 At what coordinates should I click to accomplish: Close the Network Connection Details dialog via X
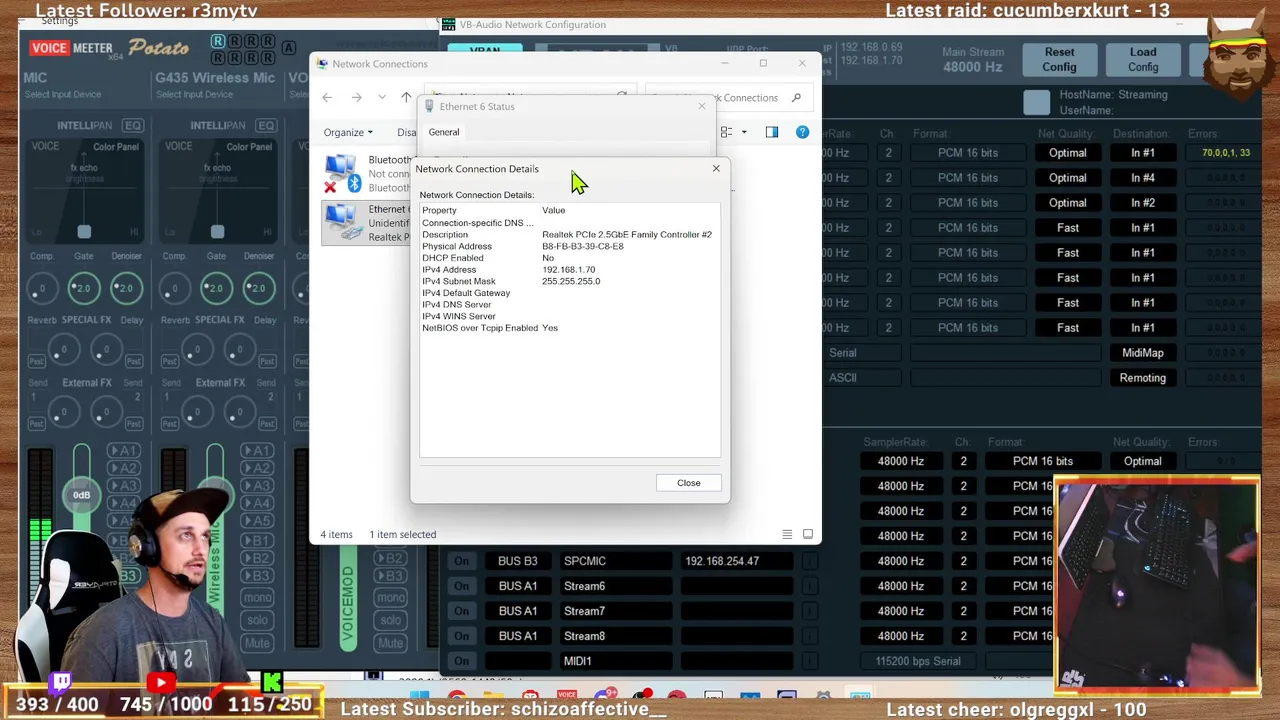click(716, 168)
